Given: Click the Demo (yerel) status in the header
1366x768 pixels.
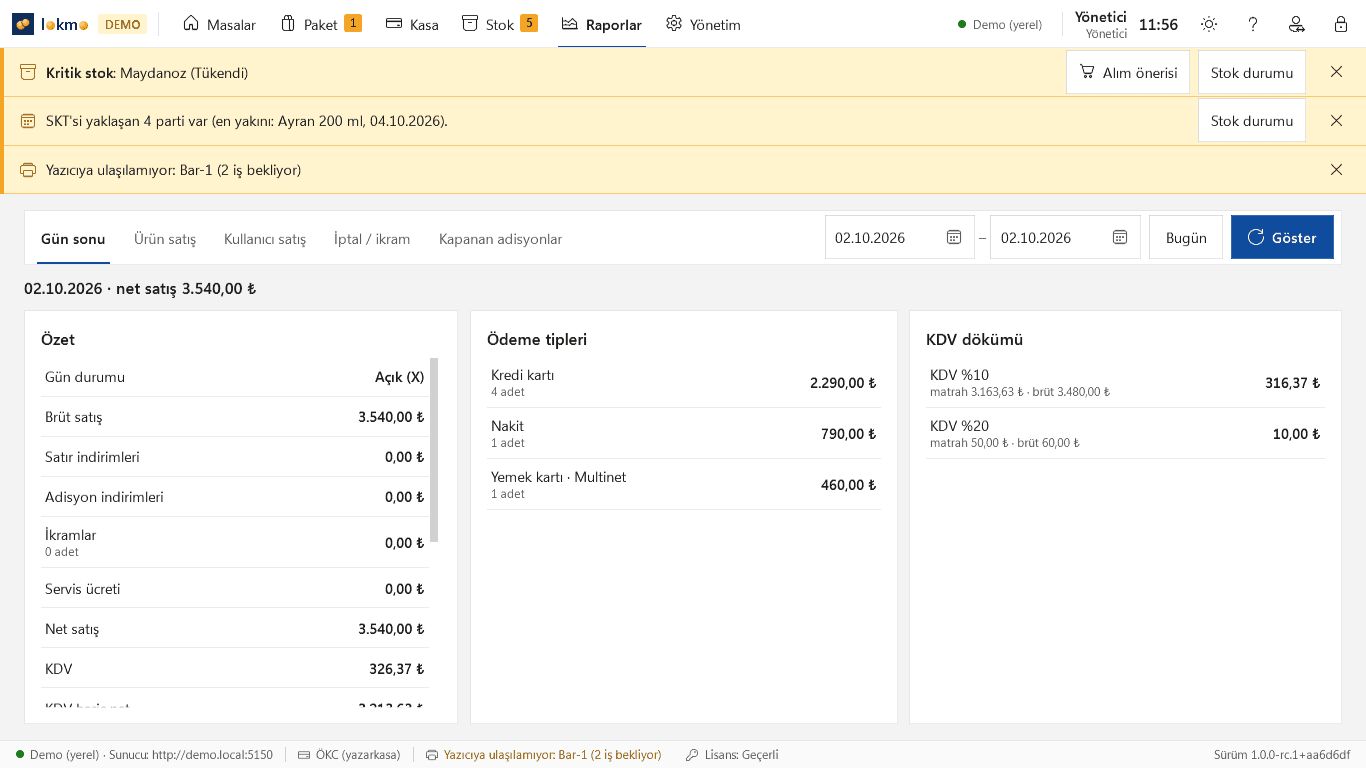Looking at the screenshot, I should click(1000, 24).
